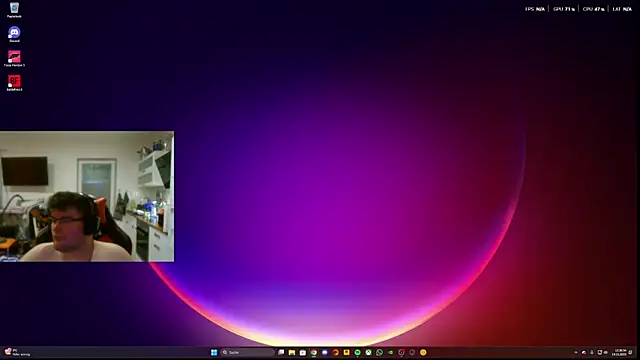Open the Discord desktop shortcut
This screenshot has height=360, width=640.
14,34
